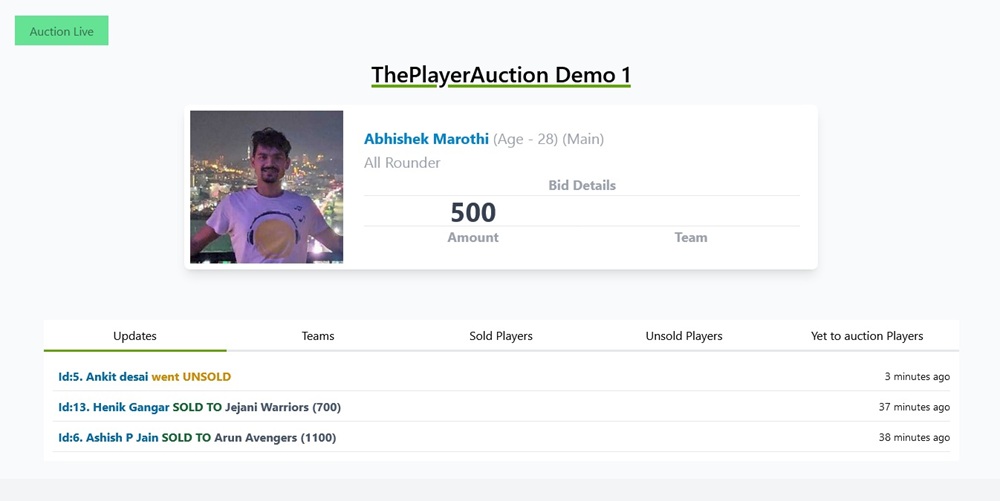Screen dimensions: 1000x501
Task: Click Arun Avengers (1100) team text
Action: tap(275, 437)
